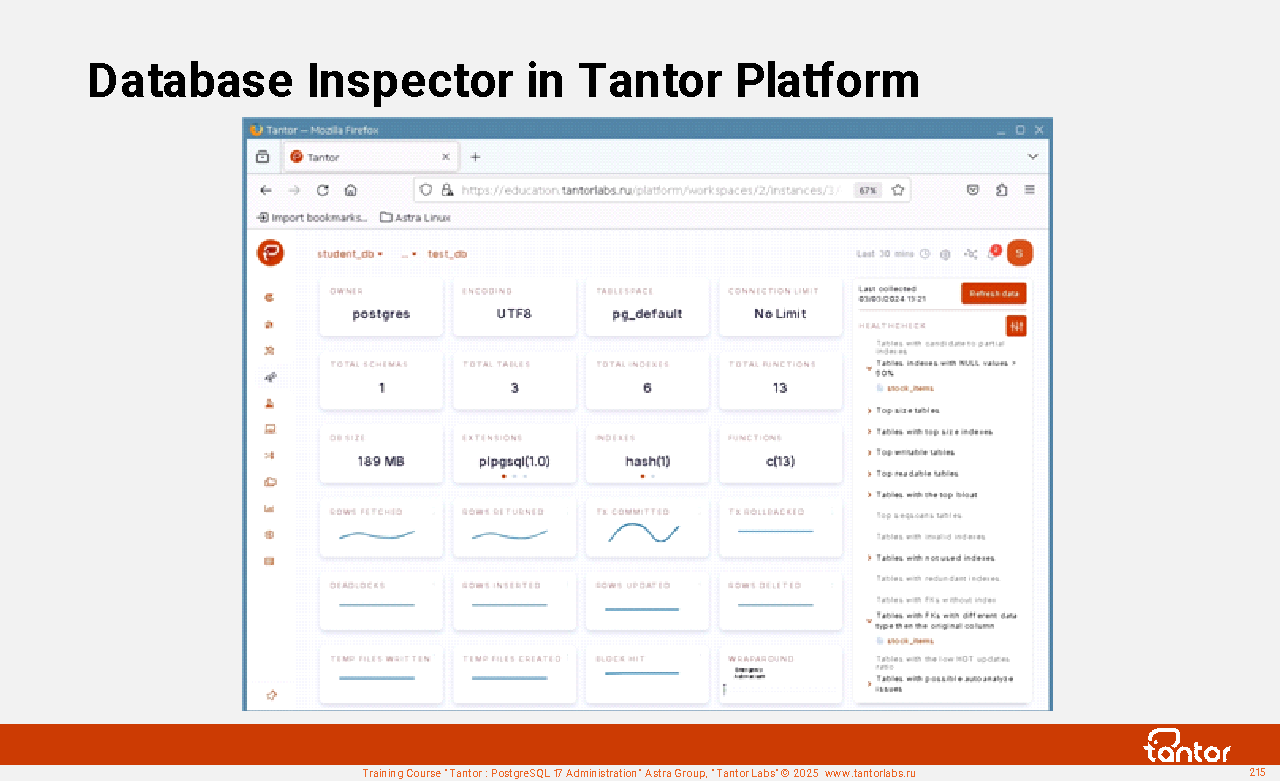Open the Astra Linux bookmark folder

point(415,217)
